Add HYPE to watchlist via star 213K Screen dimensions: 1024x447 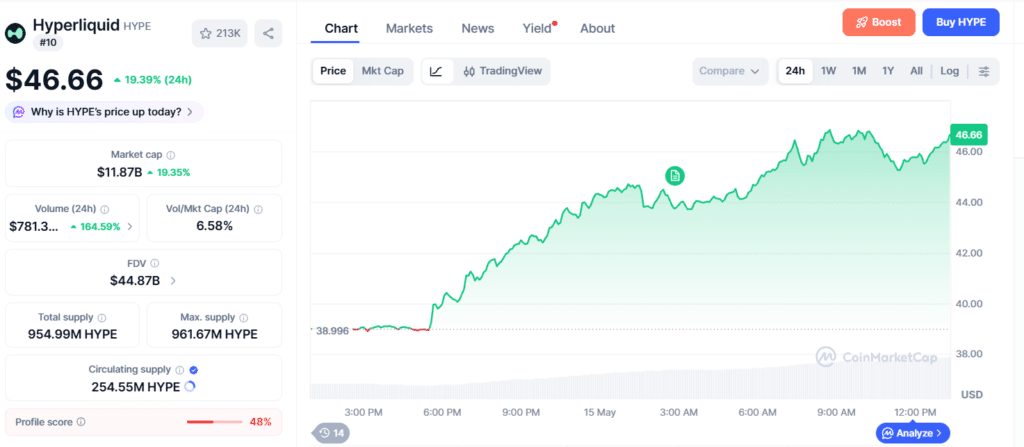pyautogui.click(x=219, y=33)
